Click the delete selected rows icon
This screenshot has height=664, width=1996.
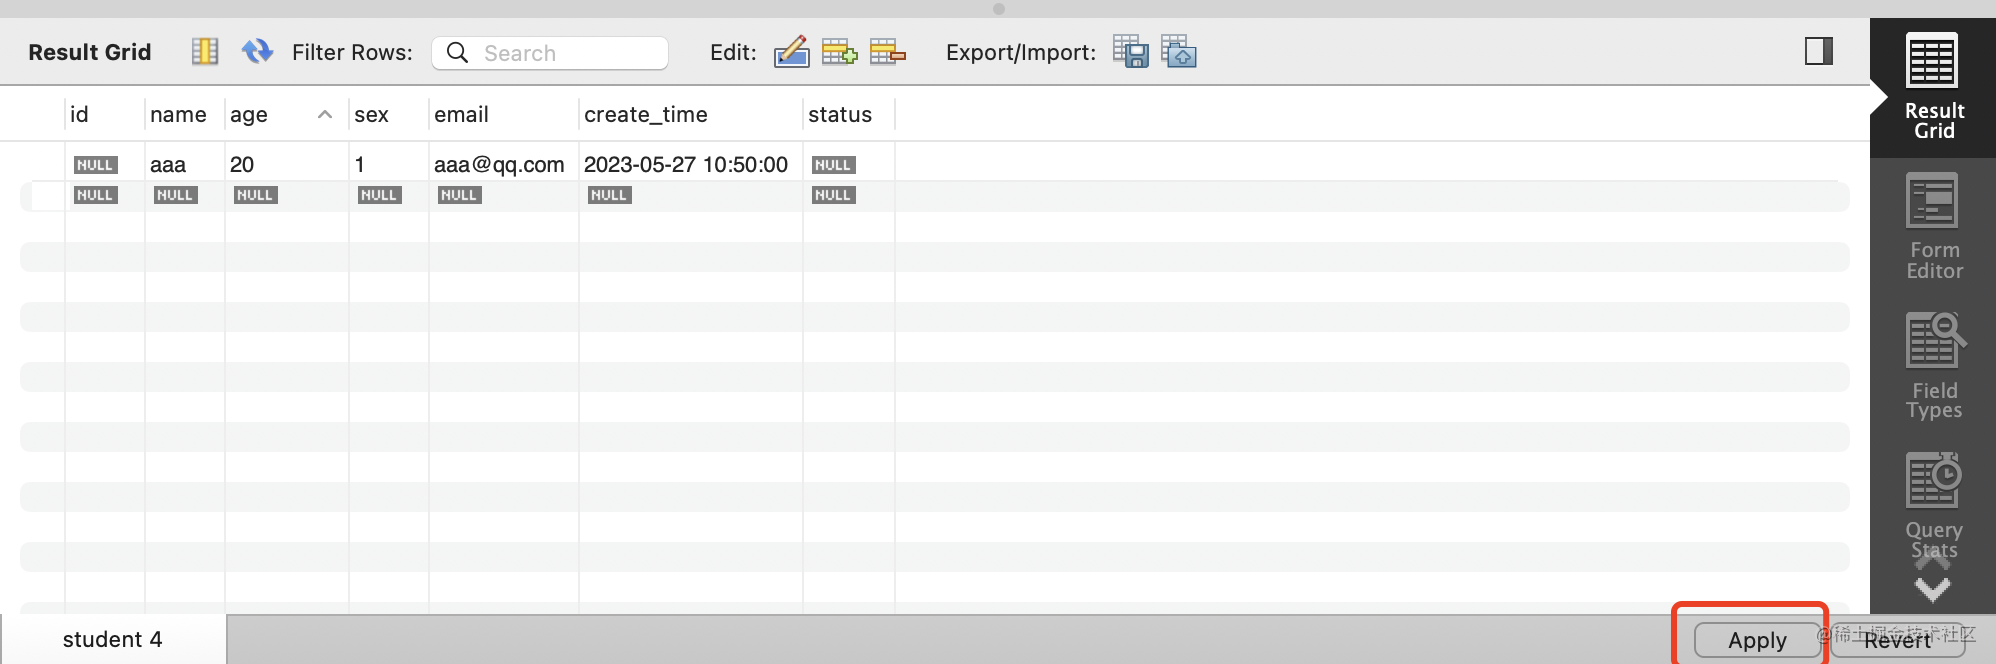click(x=887, y=51)
